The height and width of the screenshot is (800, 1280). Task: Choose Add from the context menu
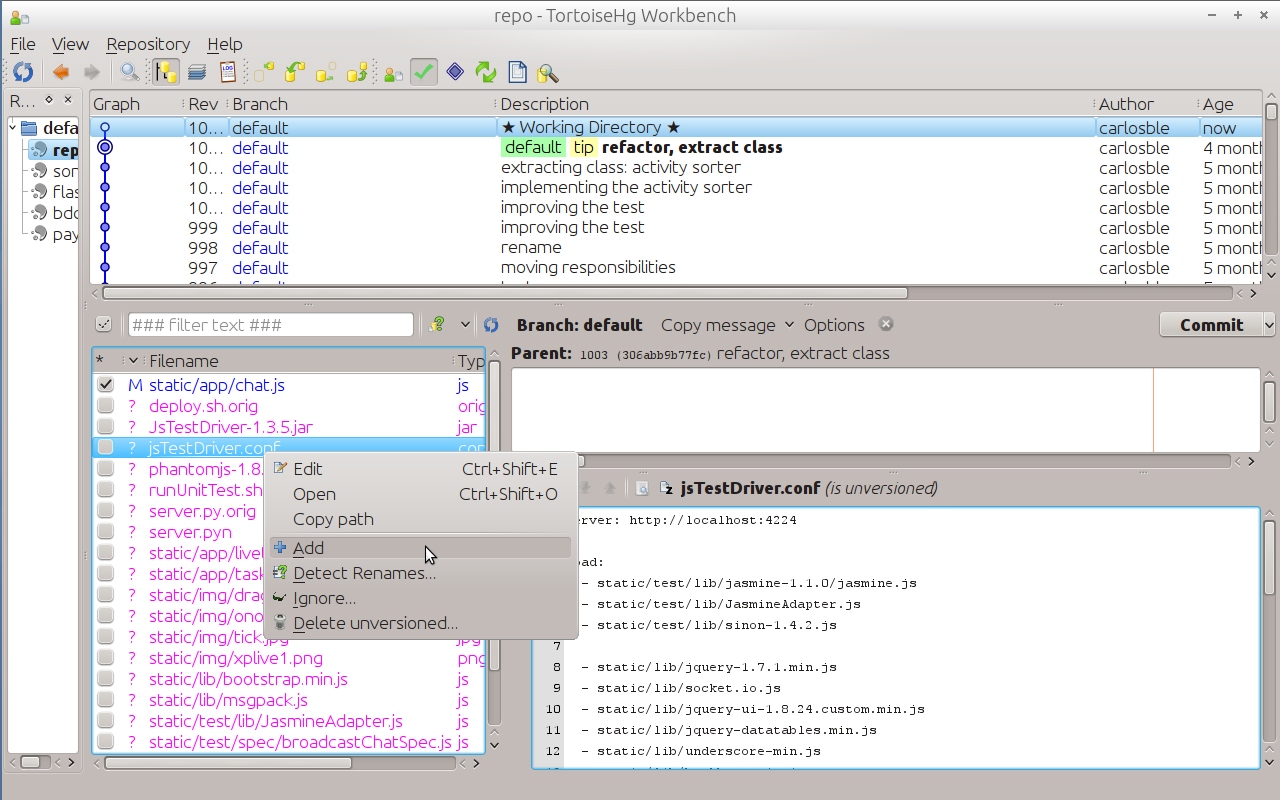(420, 547)
